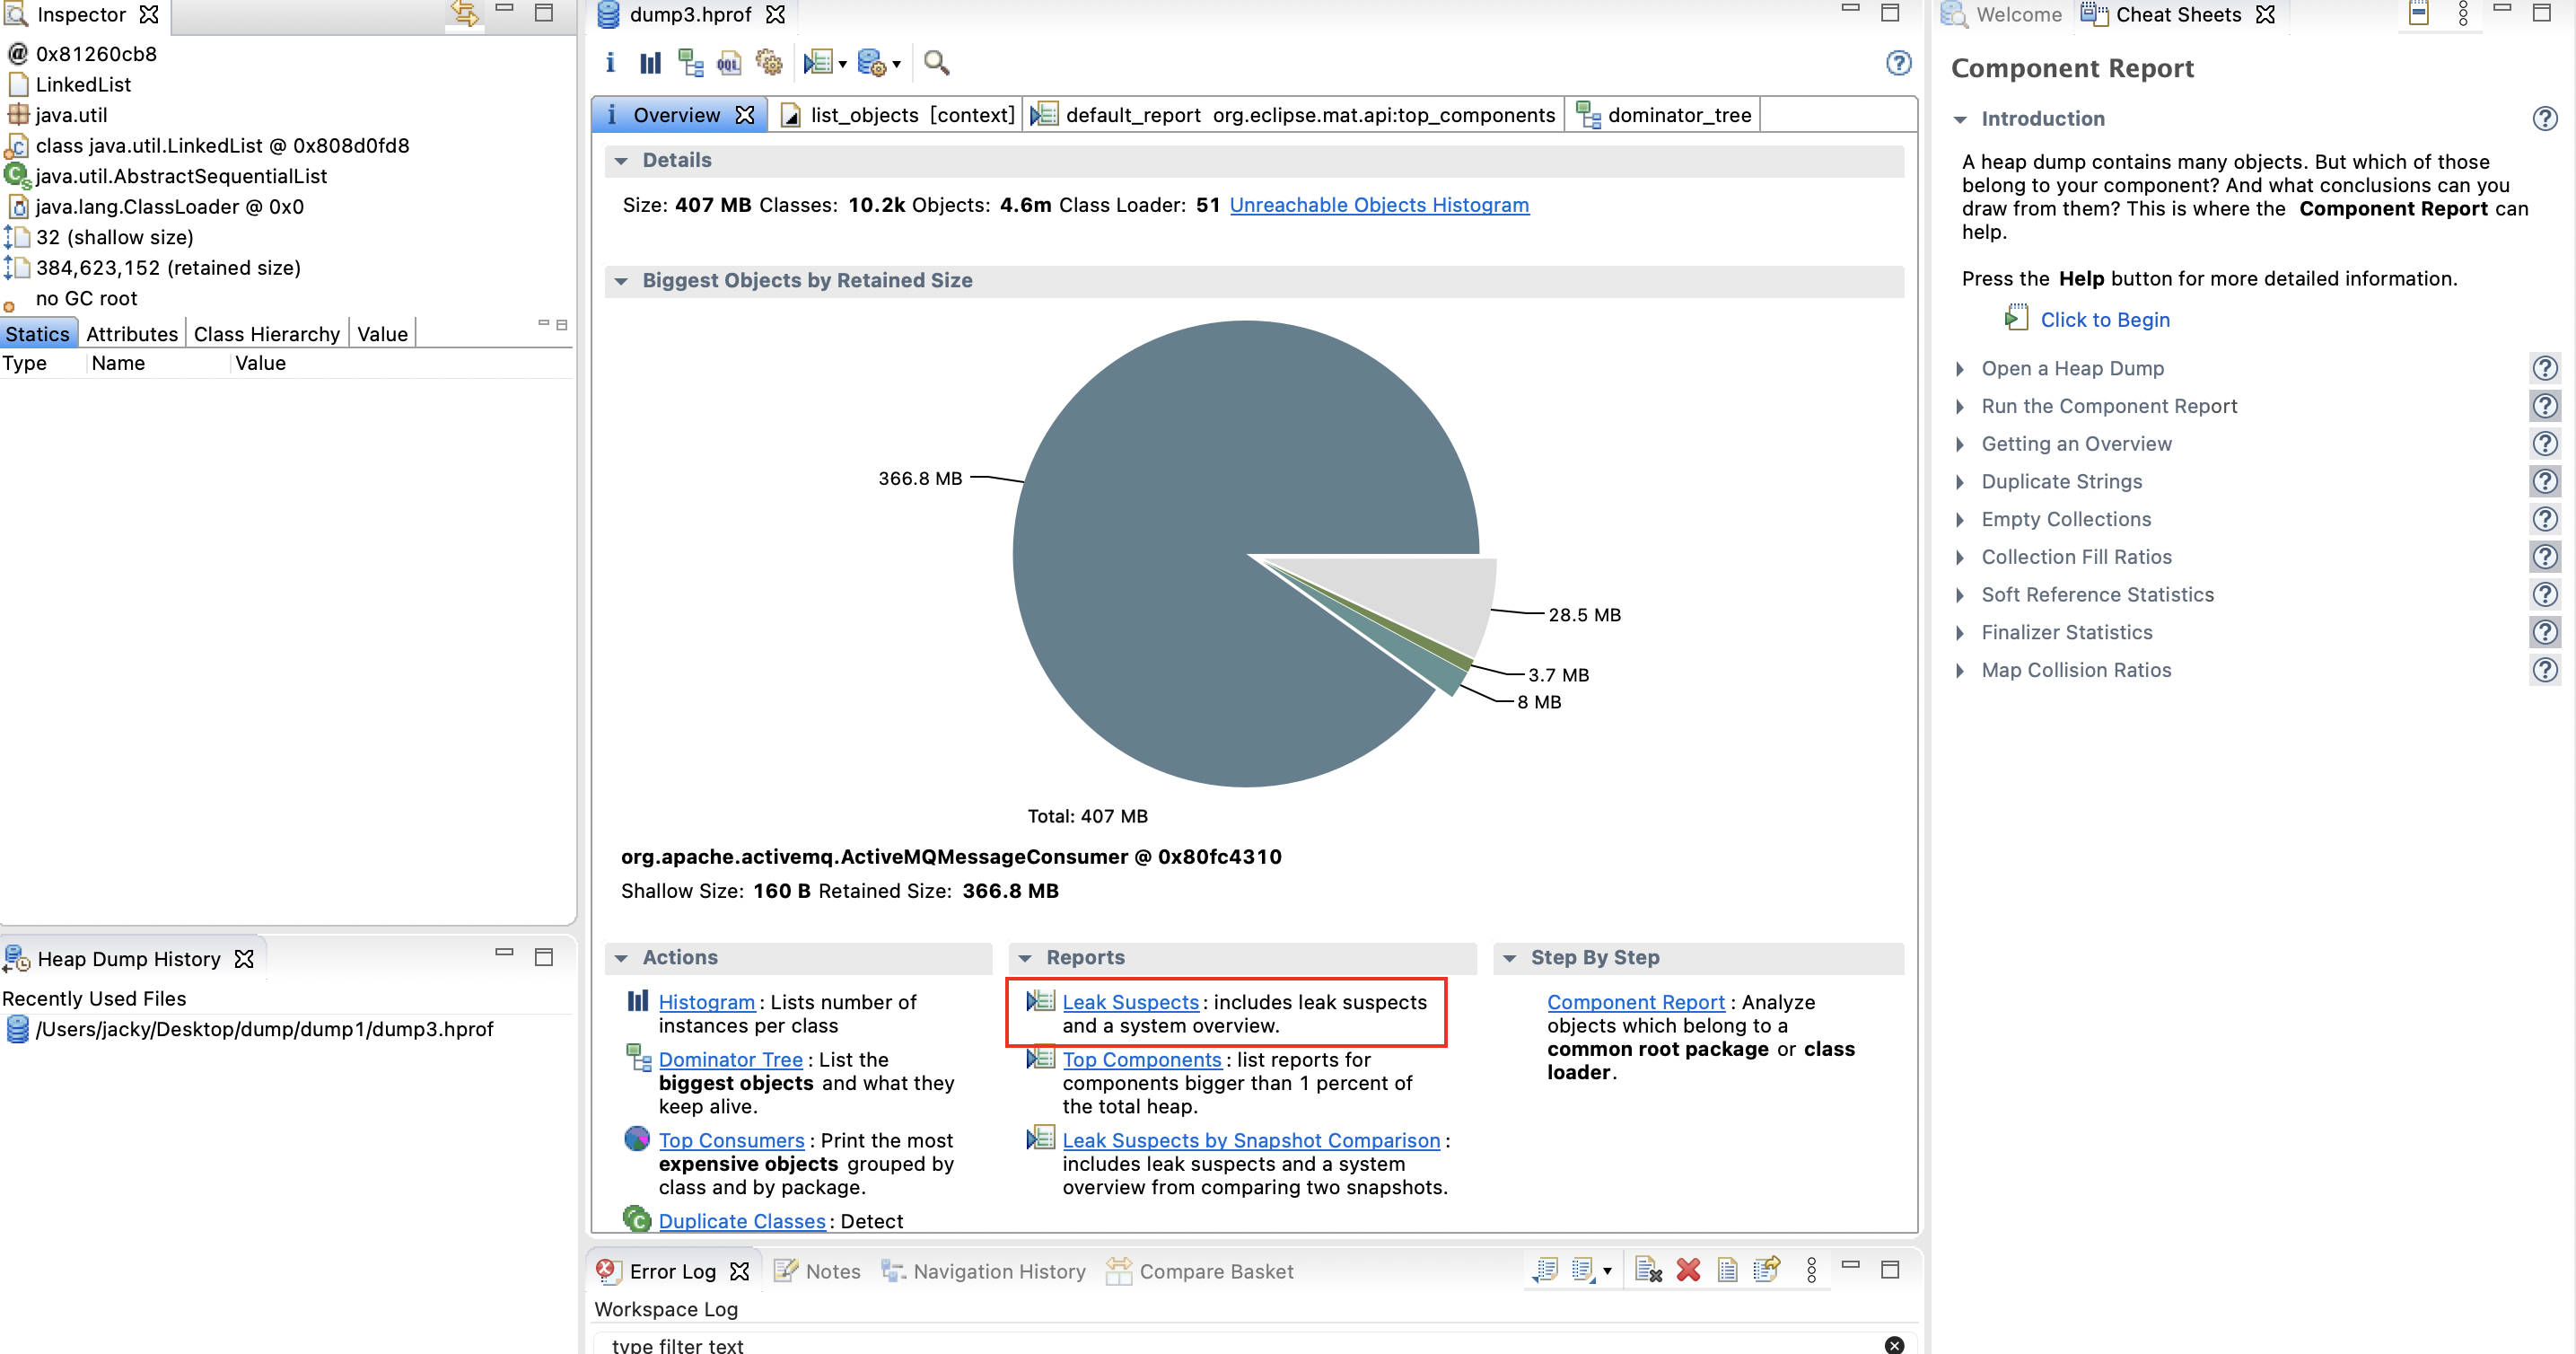Viewport: 2576px width, 1354px height.
Task: Open Dominator Tree from toolbar
Action: pos(690,64)
